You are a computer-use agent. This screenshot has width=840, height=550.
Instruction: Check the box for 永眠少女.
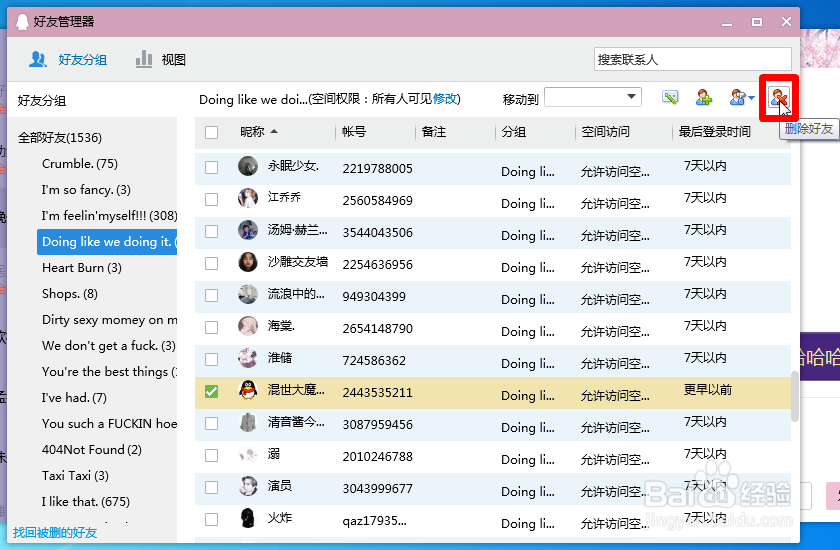212,168
